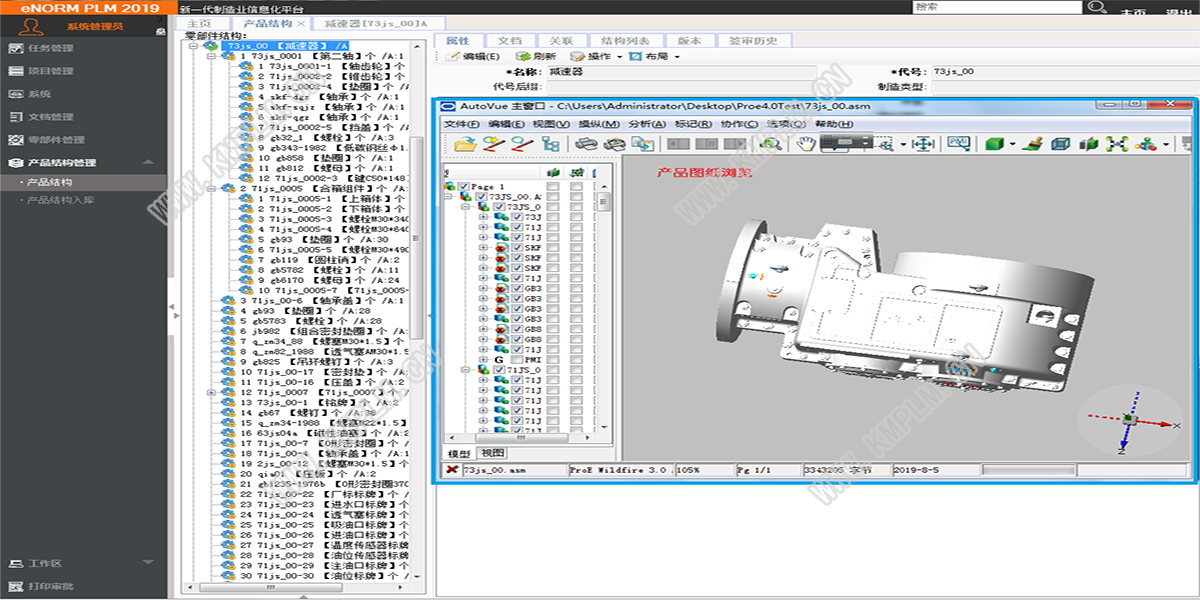
Task: Click the tree structure icon in AutoVue toolbar
Action: click(550, 144)
